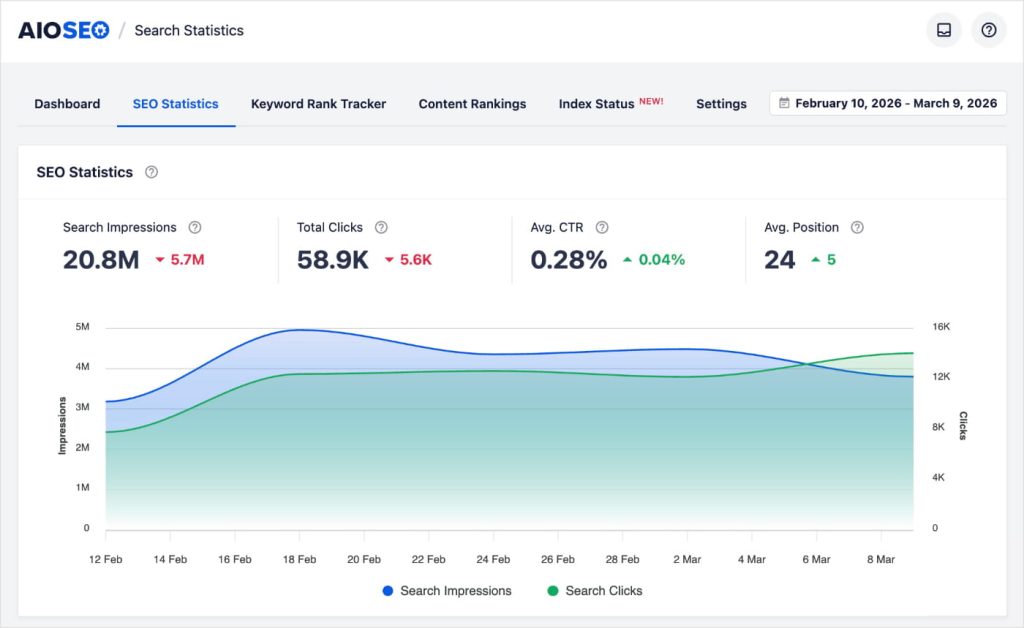Image resolution: width=1024 pixels, height=628 pixels.
Task: Click the 5.7M impressions change value
Action: coord(187,260)
